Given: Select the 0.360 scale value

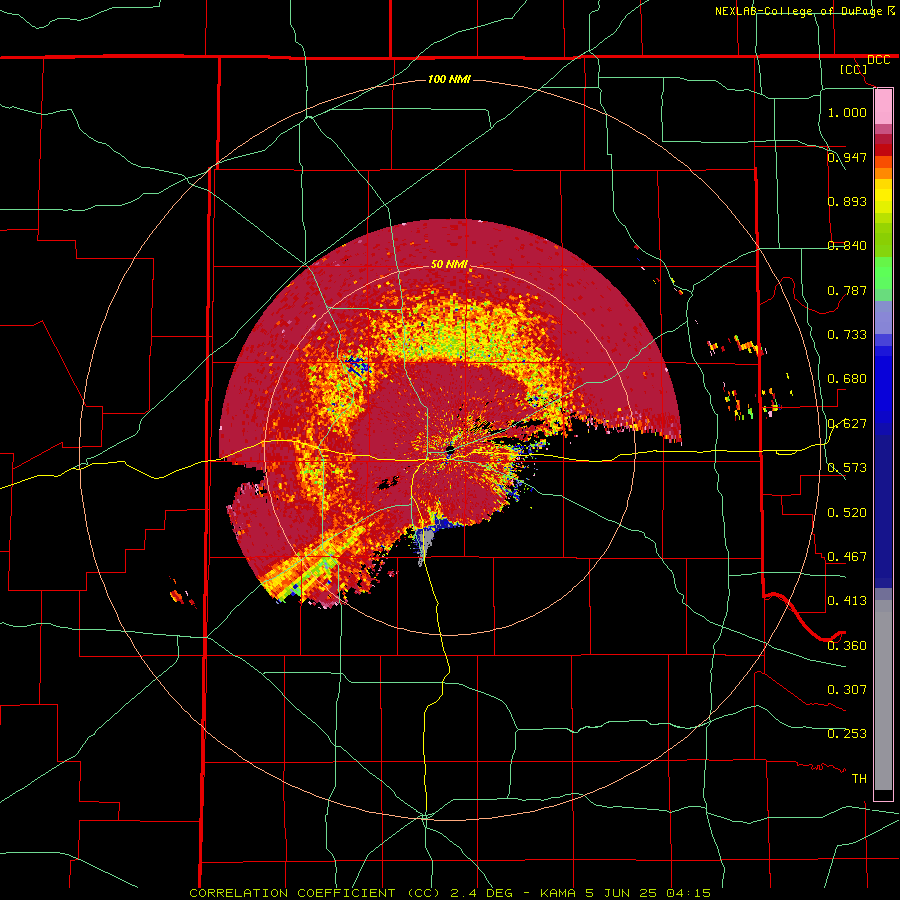Looking at the screenshot, I should pyautogui.click(x=847, y=645).
